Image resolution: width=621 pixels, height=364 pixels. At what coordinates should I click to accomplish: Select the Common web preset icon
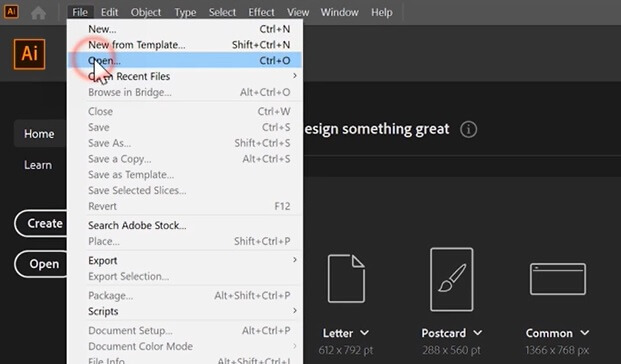[x=558, y=279]
